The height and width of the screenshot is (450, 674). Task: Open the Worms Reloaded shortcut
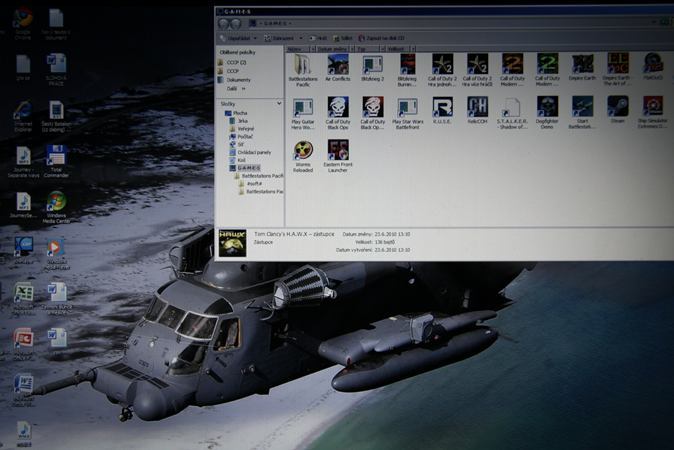point(303,156)
